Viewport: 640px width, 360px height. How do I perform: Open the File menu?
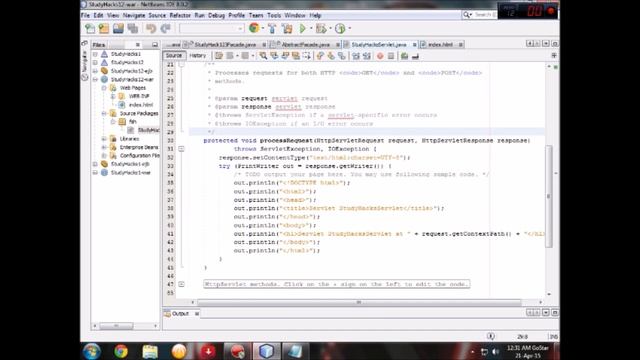pos(85,16)
